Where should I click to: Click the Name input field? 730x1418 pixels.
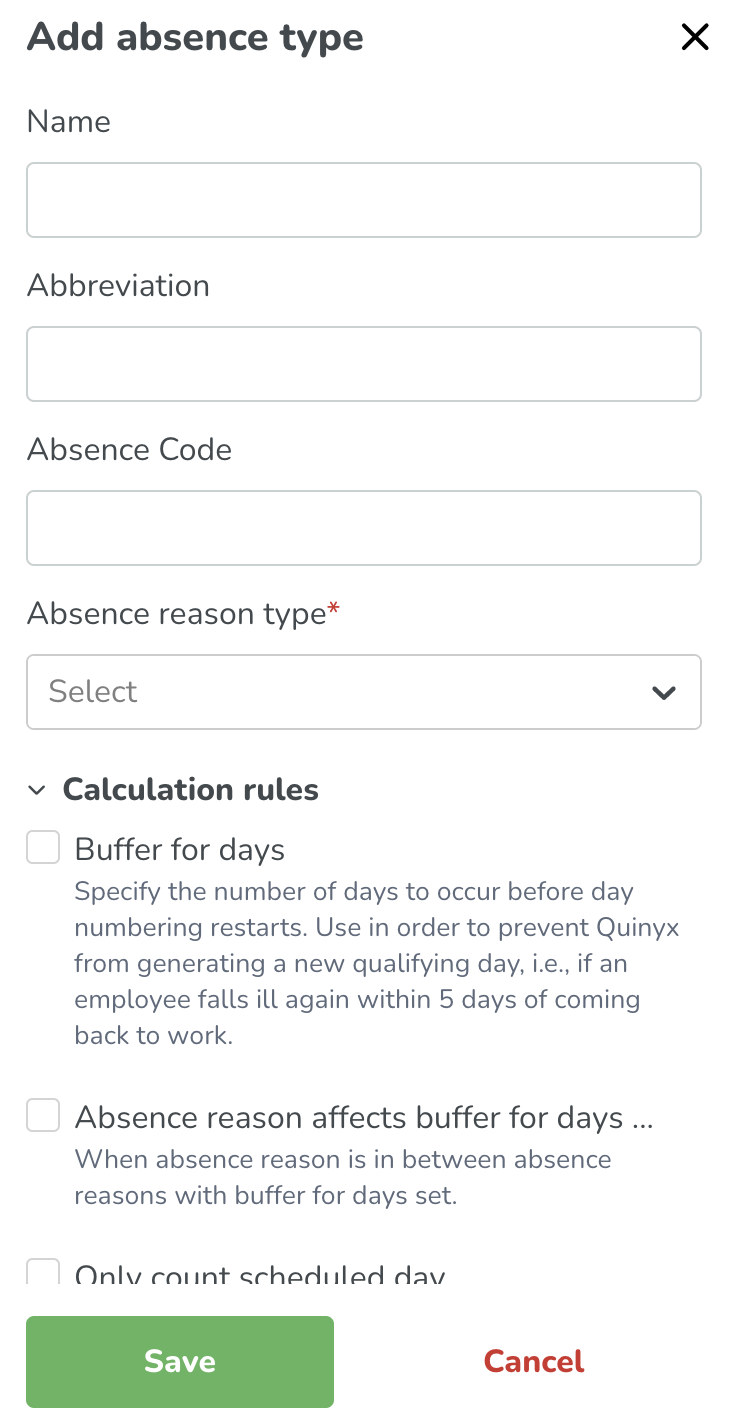coord(364,200)
